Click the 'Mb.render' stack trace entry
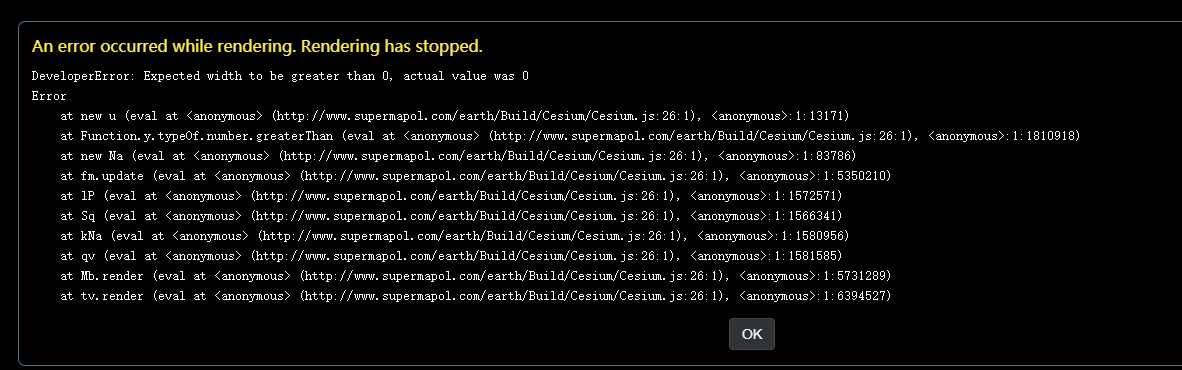The image size is (1182, 370). click(476, 276)
